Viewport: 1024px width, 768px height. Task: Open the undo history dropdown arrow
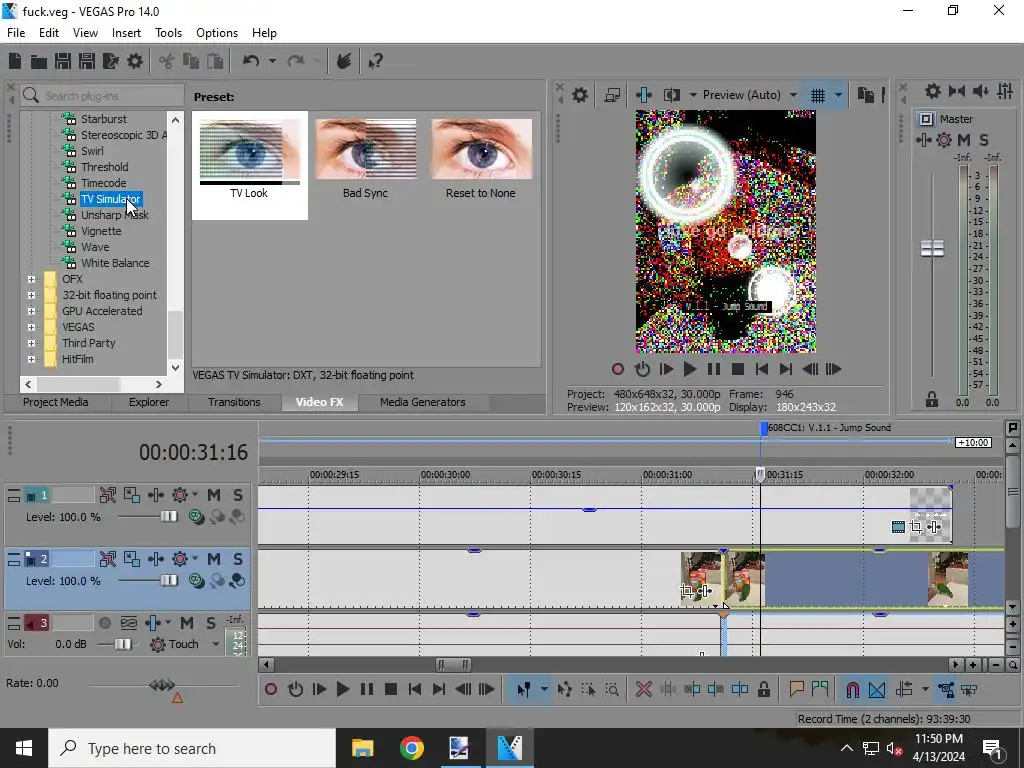click(272, 61)
